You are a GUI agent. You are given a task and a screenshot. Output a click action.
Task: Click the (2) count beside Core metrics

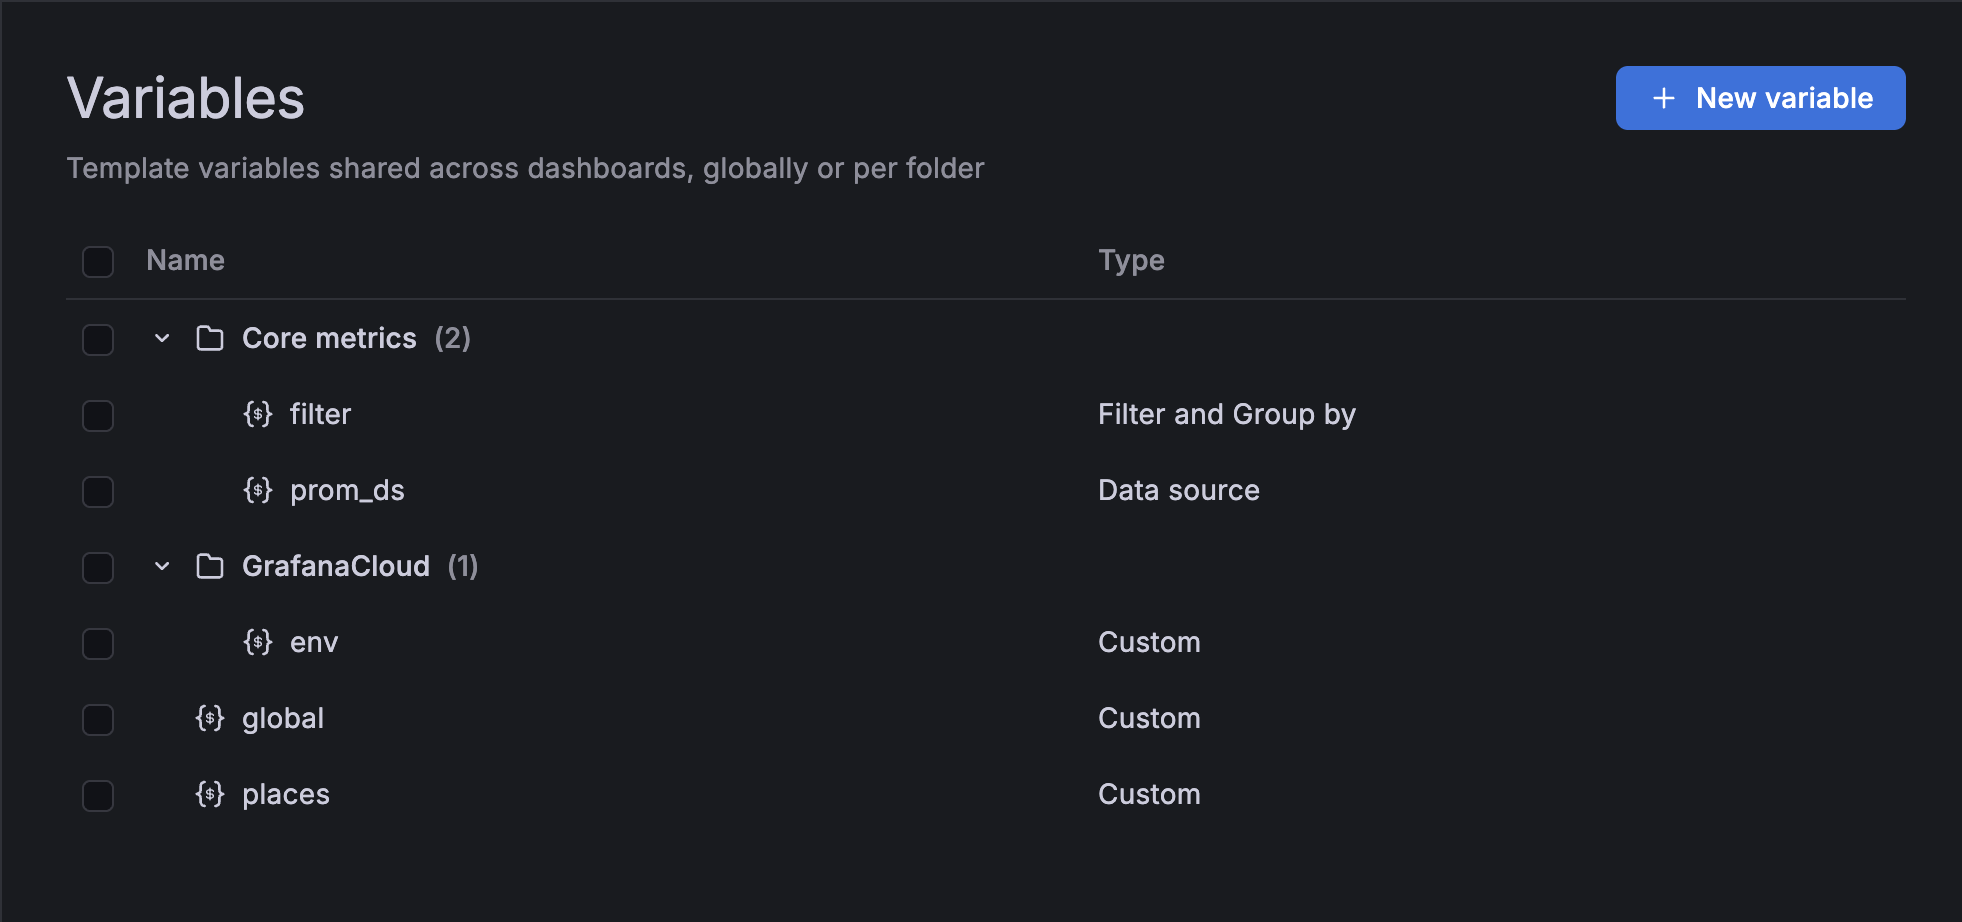point(453,338)
